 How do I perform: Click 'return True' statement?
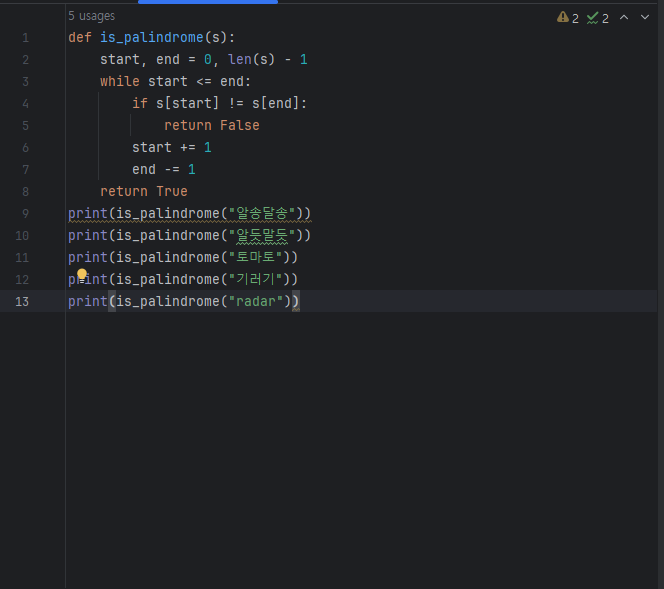click(x=144, y=191)
